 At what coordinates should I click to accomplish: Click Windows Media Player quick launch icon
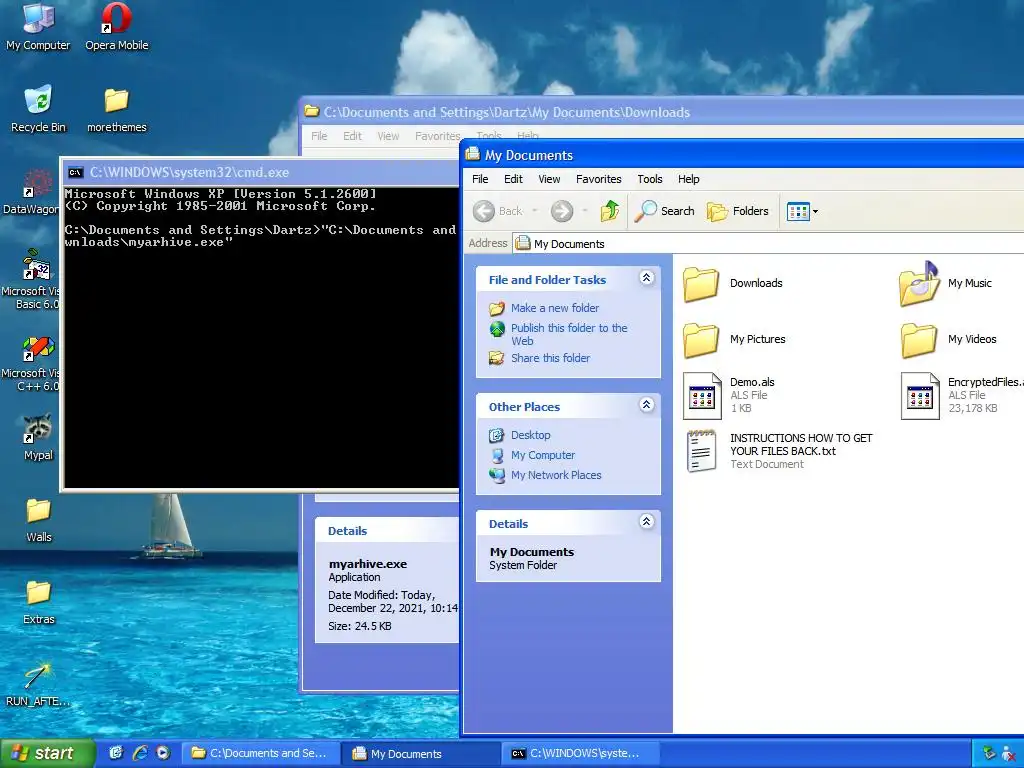163,753
